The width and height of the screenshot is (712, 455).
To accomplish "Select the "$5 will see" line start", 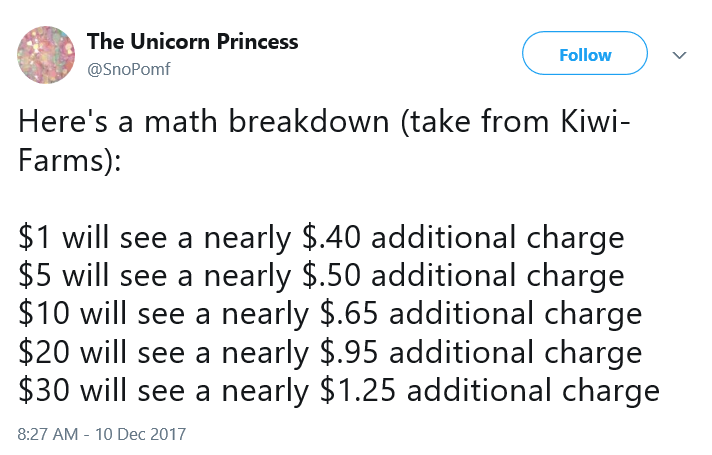I will point(92,276).
